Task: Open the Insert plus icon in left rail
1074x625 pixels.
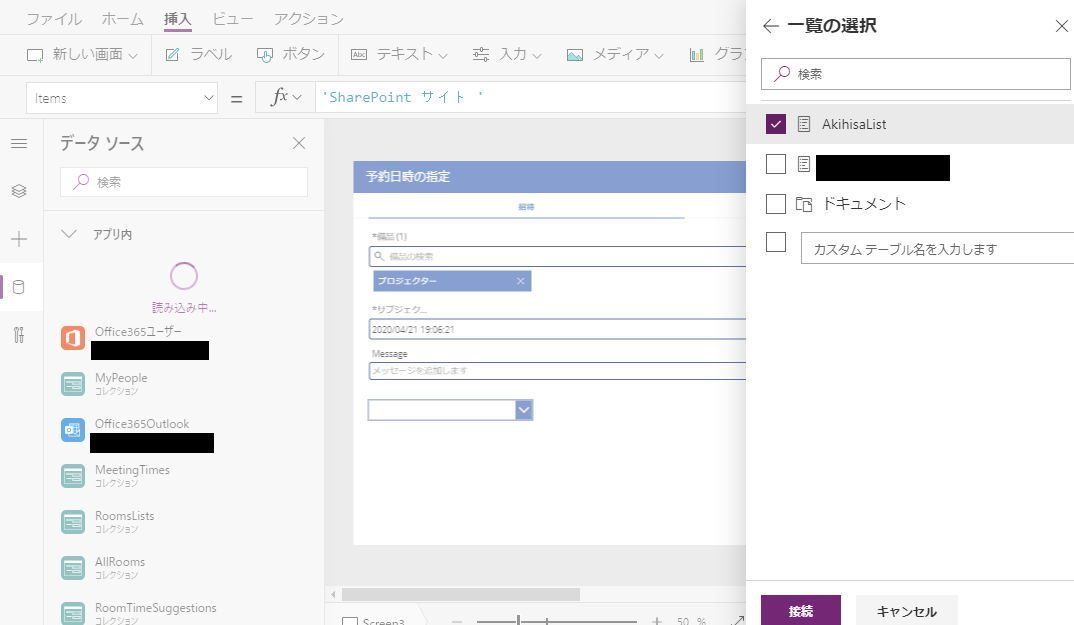Action: click(x=19, y=239)
